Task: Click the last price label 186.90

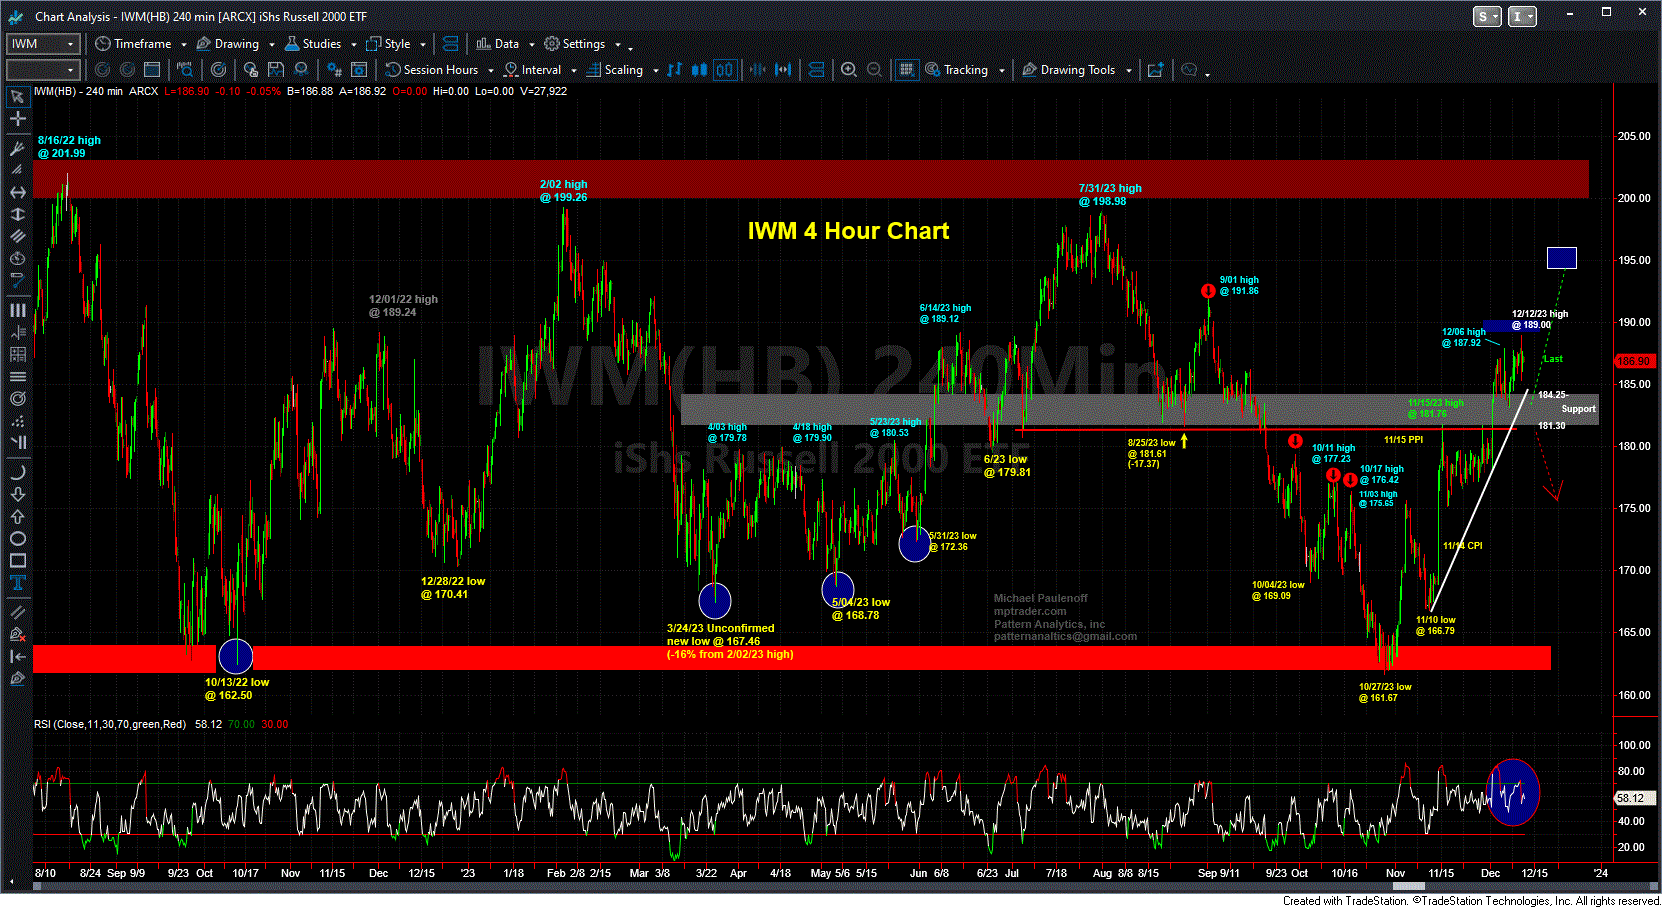Action: tap(1633, 361)
